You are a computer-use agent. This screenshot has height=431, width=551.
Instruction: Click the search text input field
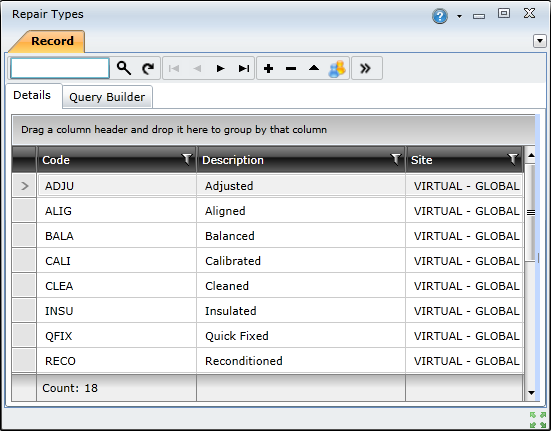(60, 68)
